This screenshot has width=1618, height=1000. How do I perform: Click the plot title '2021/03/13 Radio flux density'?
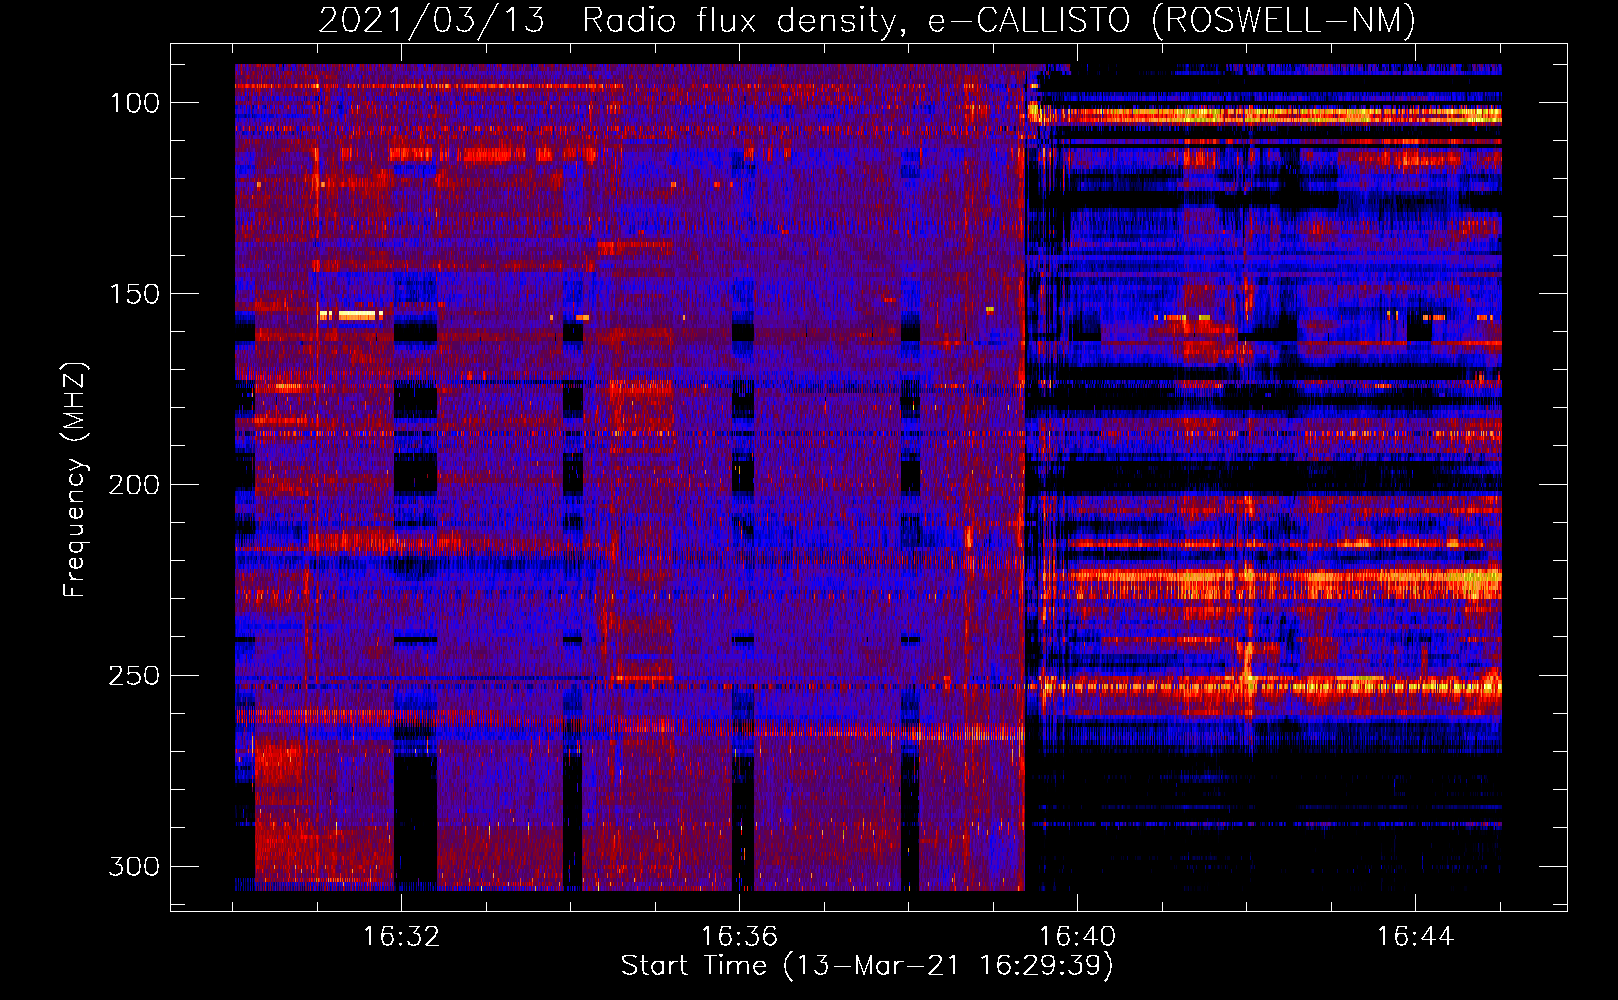[x=867, y=20]
